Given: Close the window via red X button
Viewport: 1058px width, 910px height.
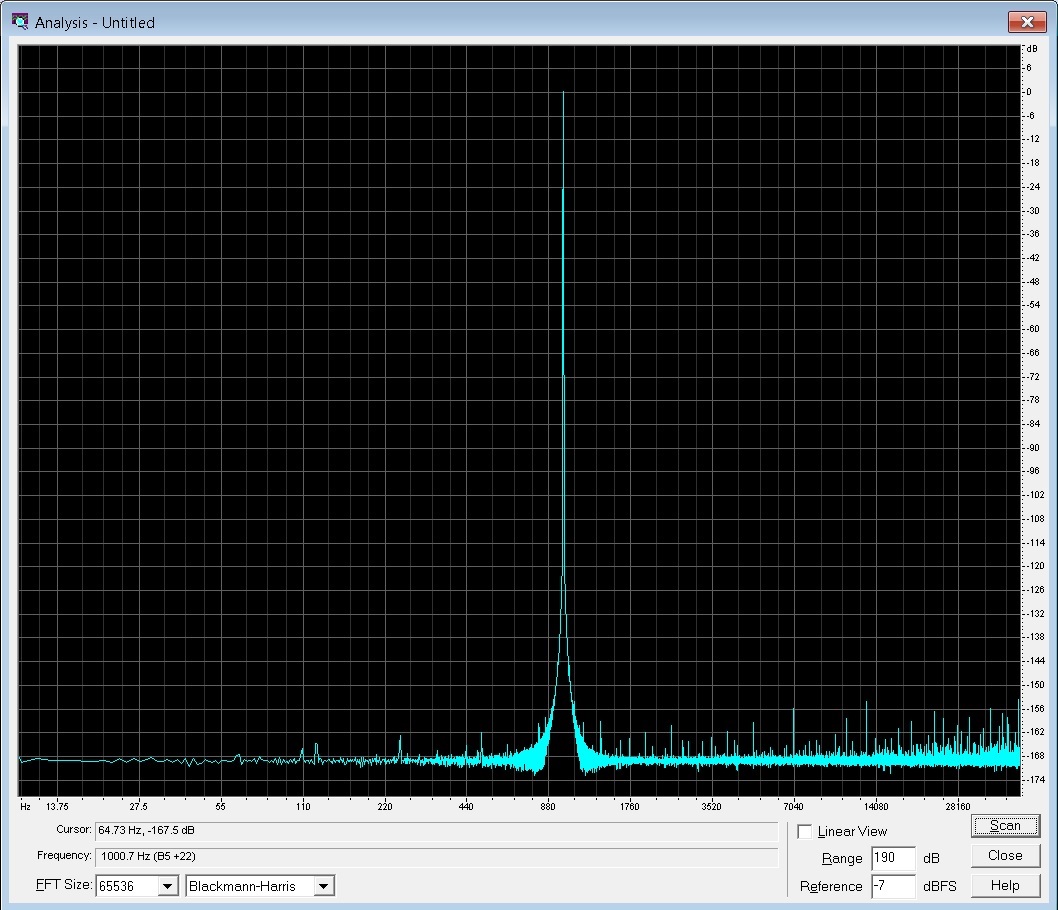Looking at the screenshot, I should (1027, 22).
